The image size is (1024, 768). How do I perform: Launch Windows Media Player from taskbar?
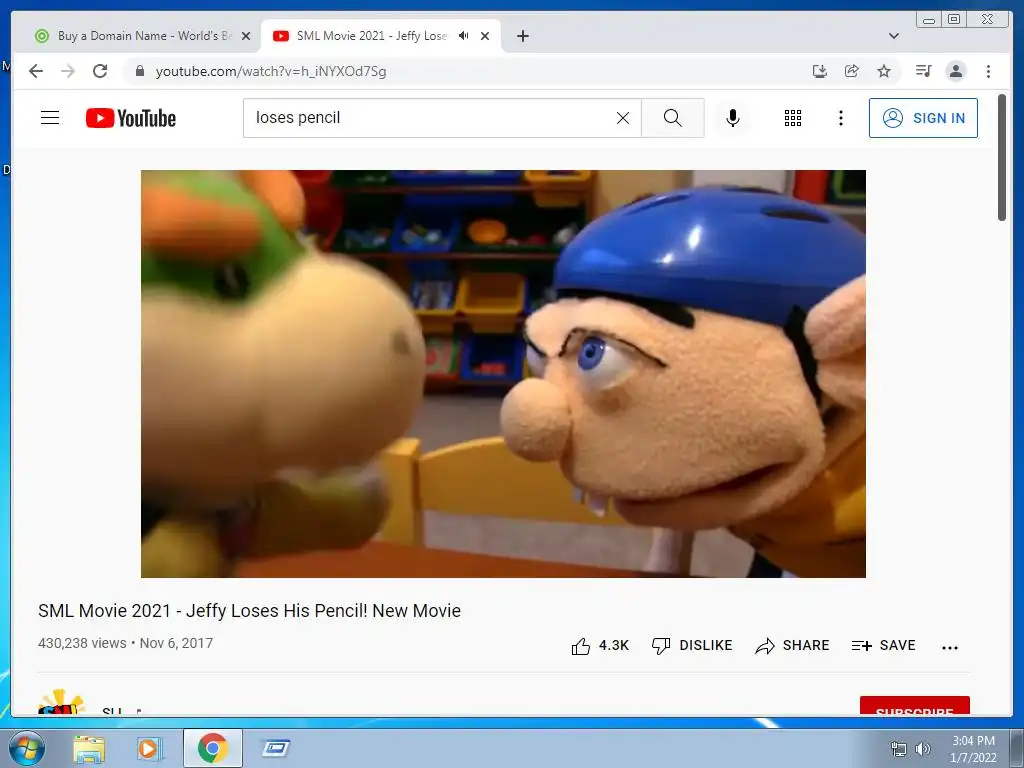150,748
